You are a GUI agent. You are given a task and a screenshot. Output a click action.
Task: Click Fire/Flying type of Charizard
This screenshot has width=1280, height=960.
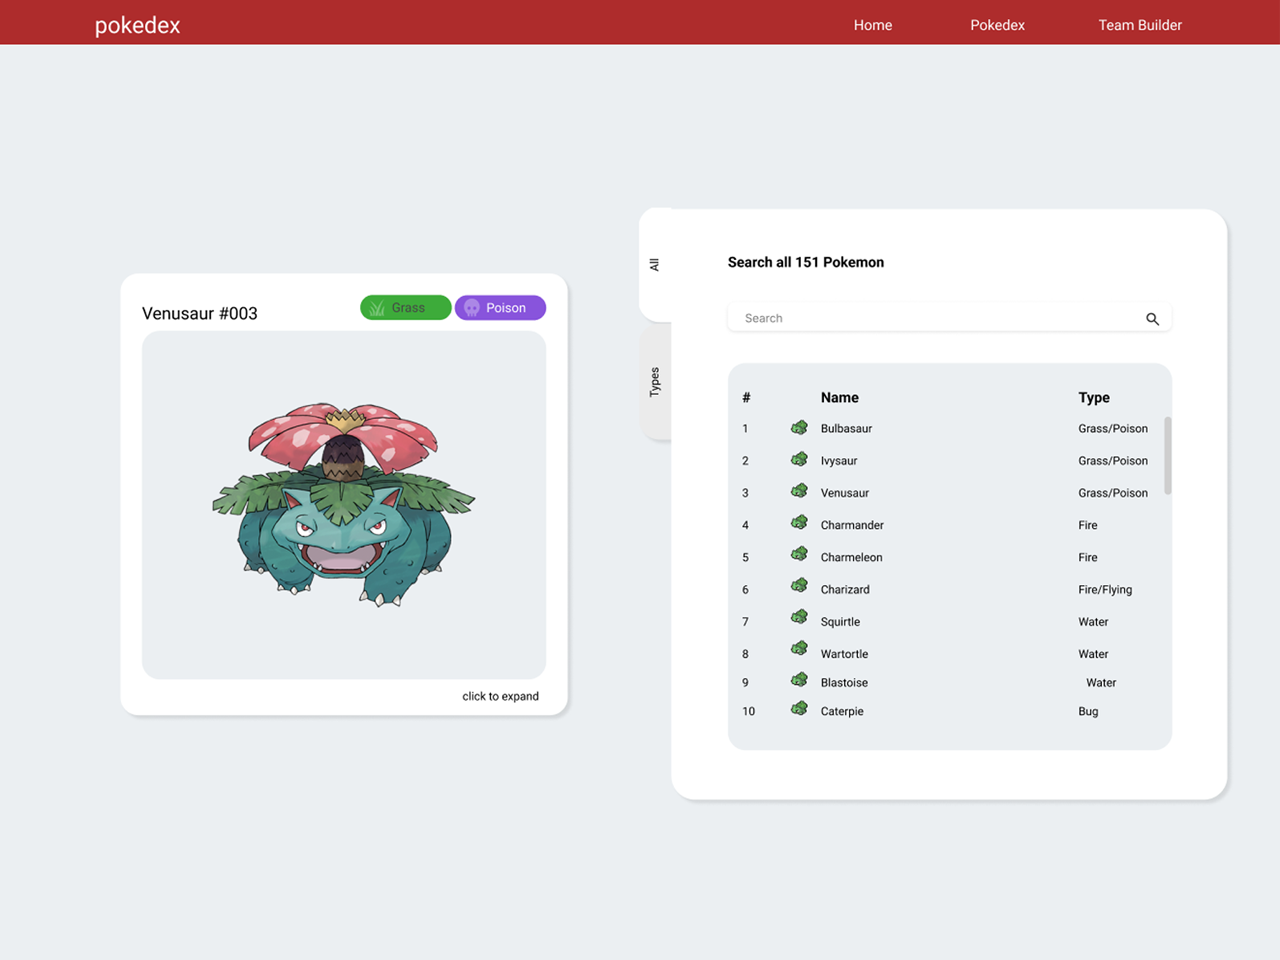click(x=1105, y=589)
